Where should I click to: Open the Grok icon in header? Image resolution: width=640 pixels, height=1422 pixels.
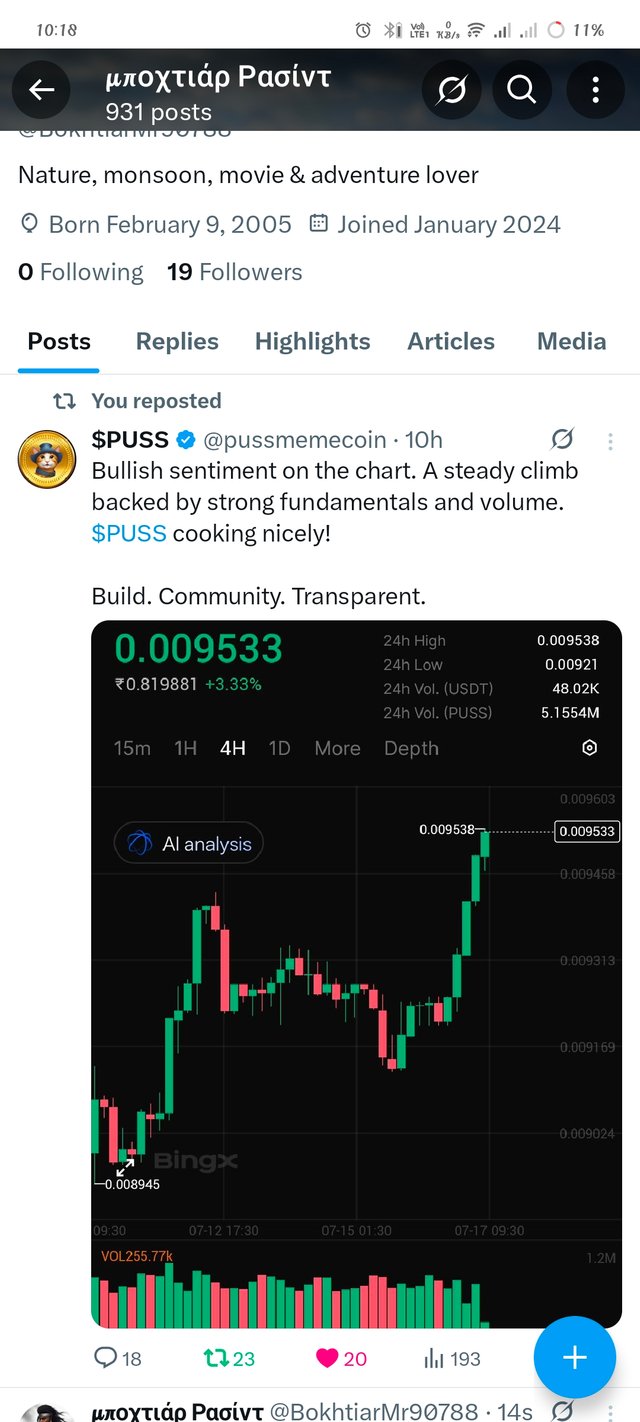point(451,90)
